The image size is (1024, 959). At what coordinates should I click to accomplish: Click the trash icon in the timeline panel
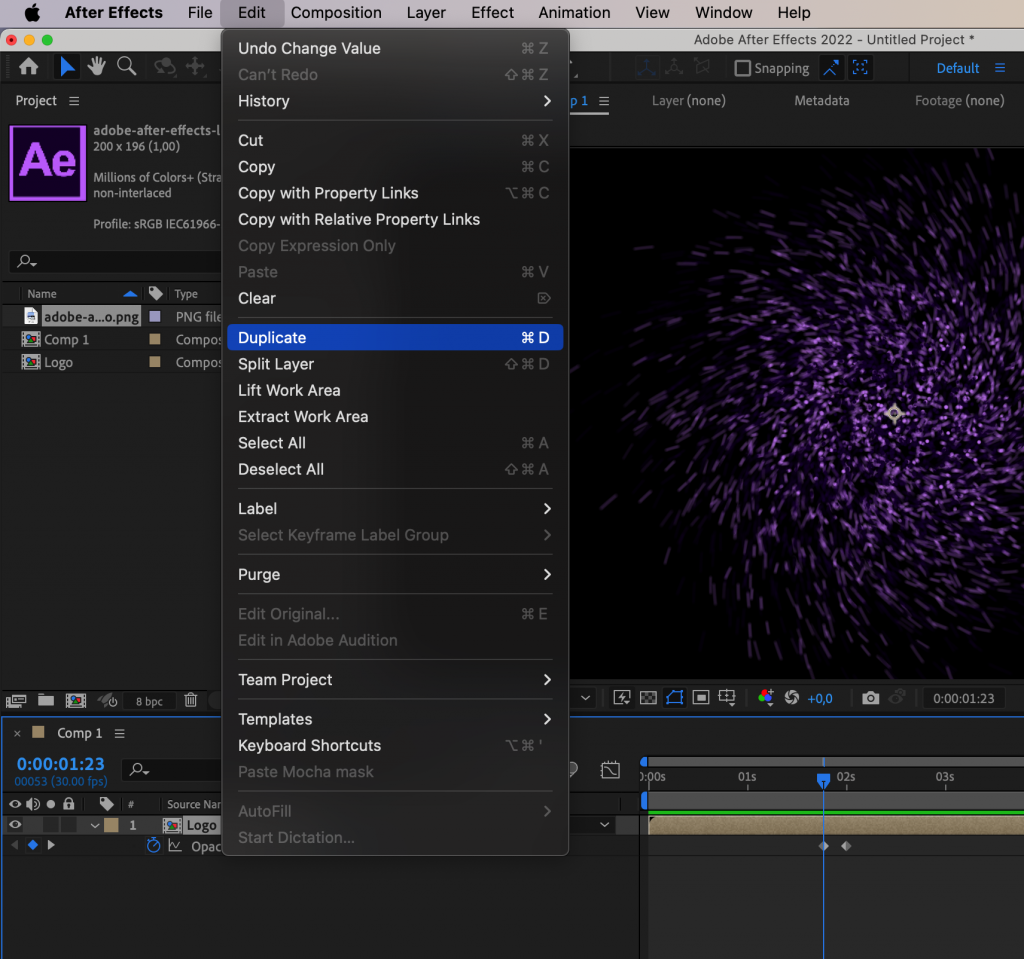(190, 701)
